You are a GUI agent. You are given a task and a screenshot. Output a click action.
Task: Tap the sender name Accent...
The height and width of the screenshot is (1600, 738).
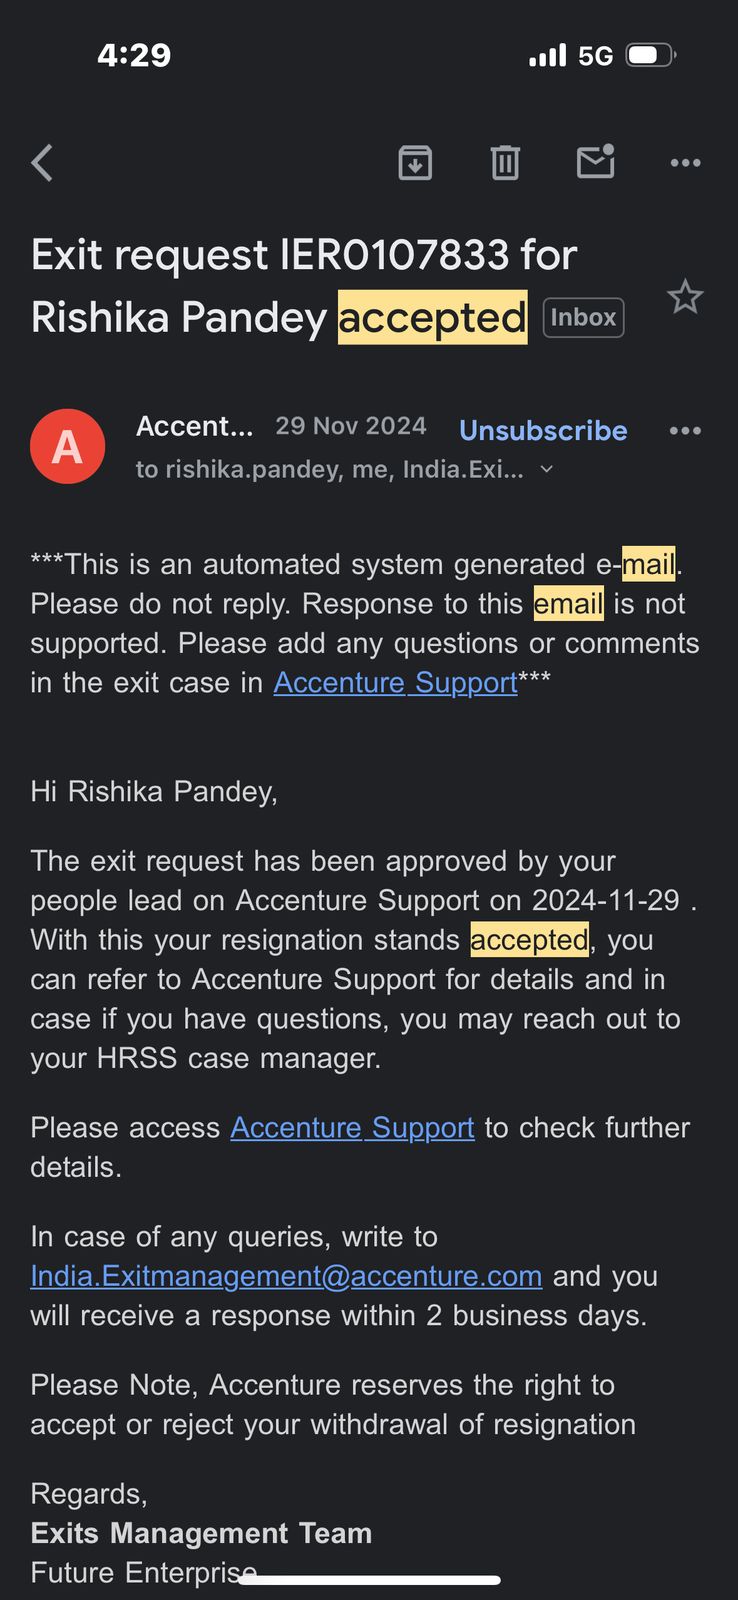click(x=194, y=426)
